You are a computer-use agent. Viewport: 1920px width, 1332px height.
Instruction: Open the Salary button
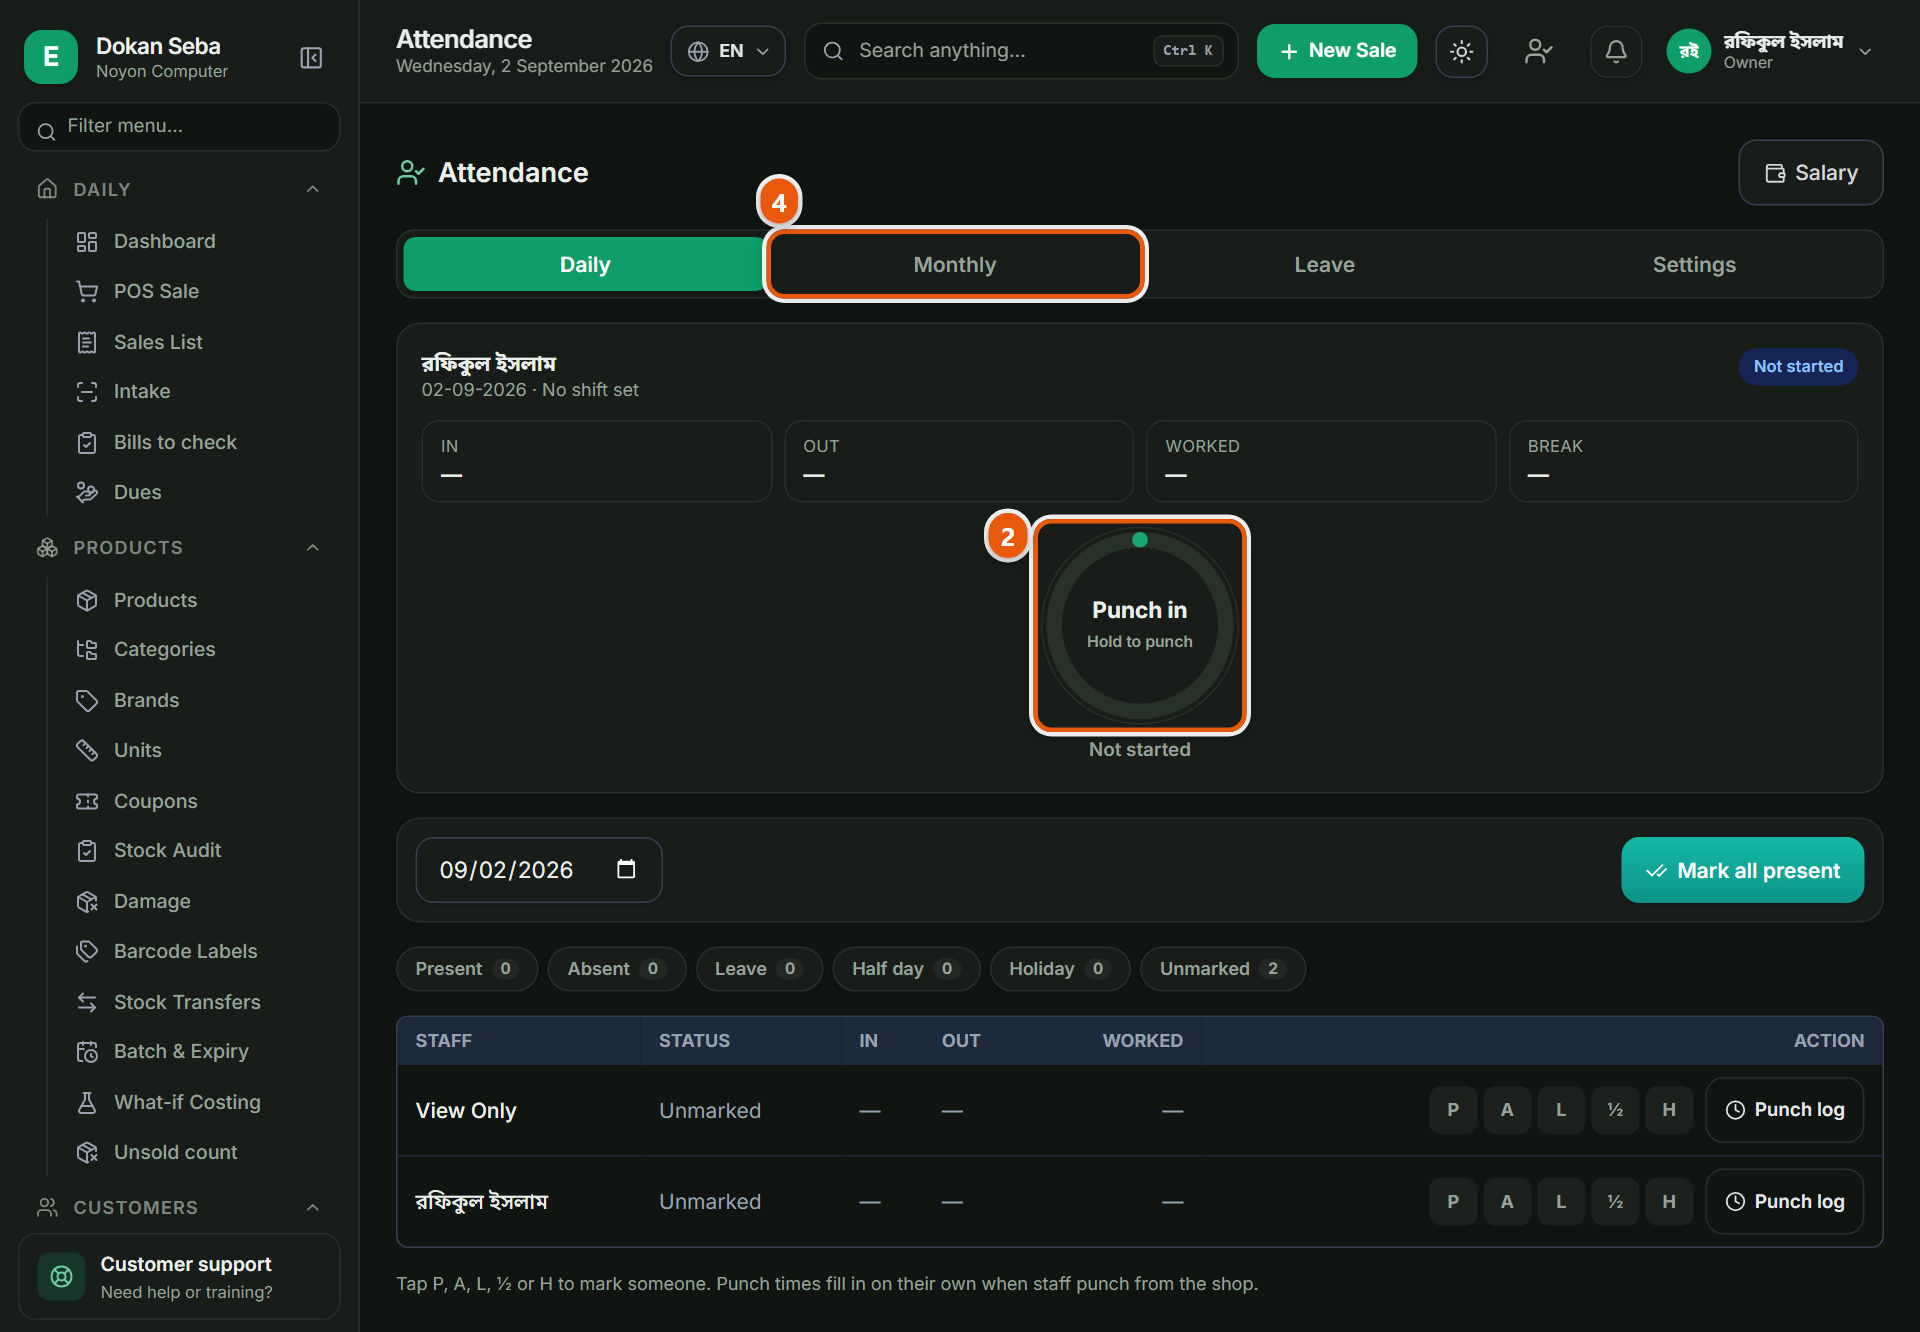coord(1810,173)
